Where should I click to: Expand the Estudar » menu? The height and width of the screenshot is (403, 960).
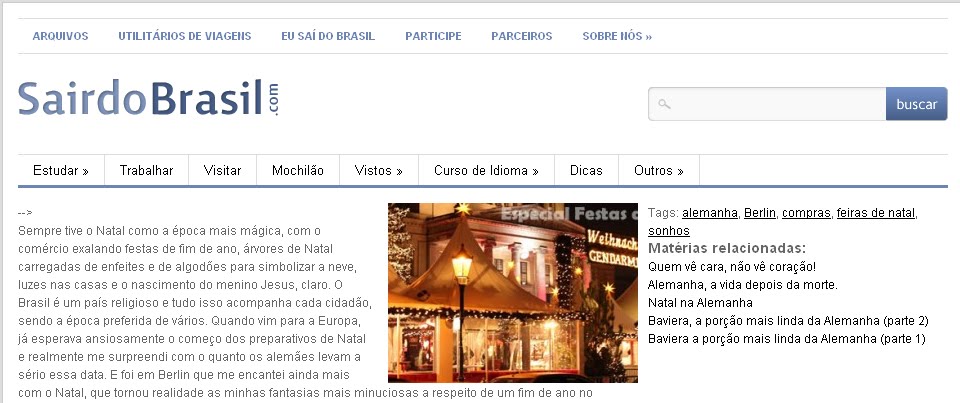[x=61, y=170]
